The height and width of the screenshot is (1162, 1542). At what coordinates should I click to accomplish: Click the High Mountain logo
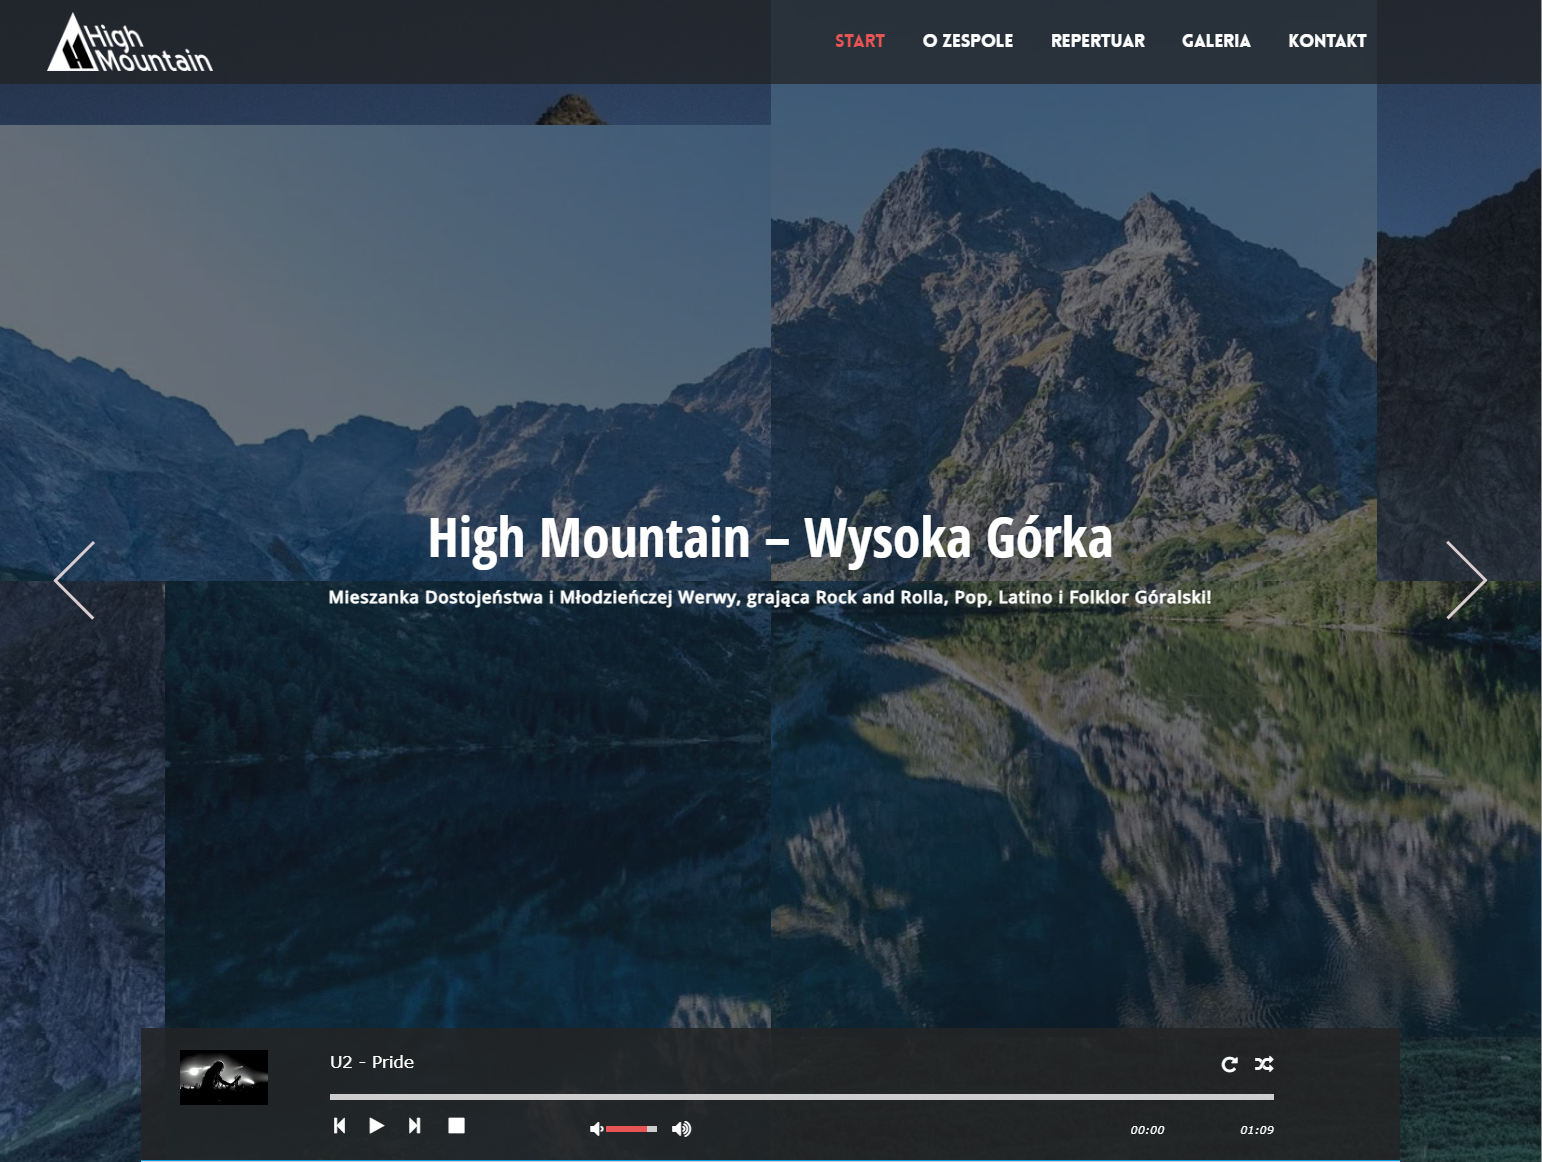(x=130, y=43)
